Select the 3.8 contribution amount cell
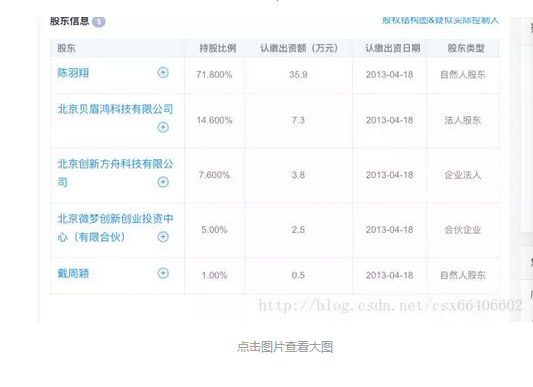The height and width of the screenshot is (387, 533). 298,175
